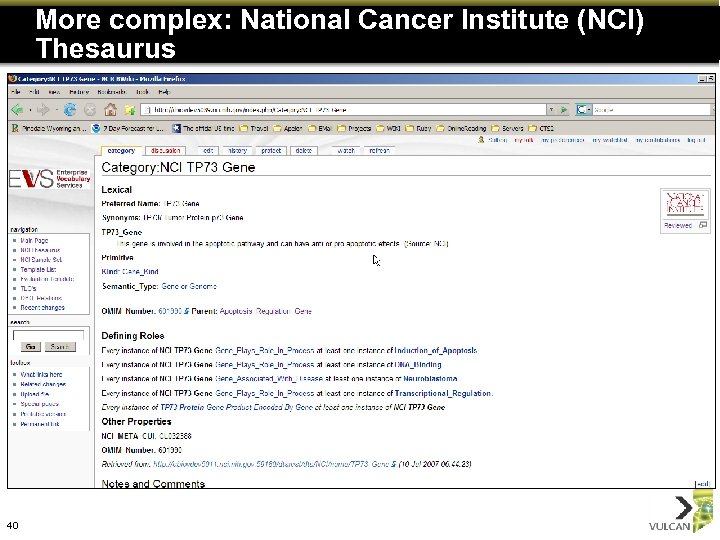The height and width of the screenshot is (540, 720).
Task: Open Related changes in toolbox
Action: pyautogui.click(x=43, y=384)
